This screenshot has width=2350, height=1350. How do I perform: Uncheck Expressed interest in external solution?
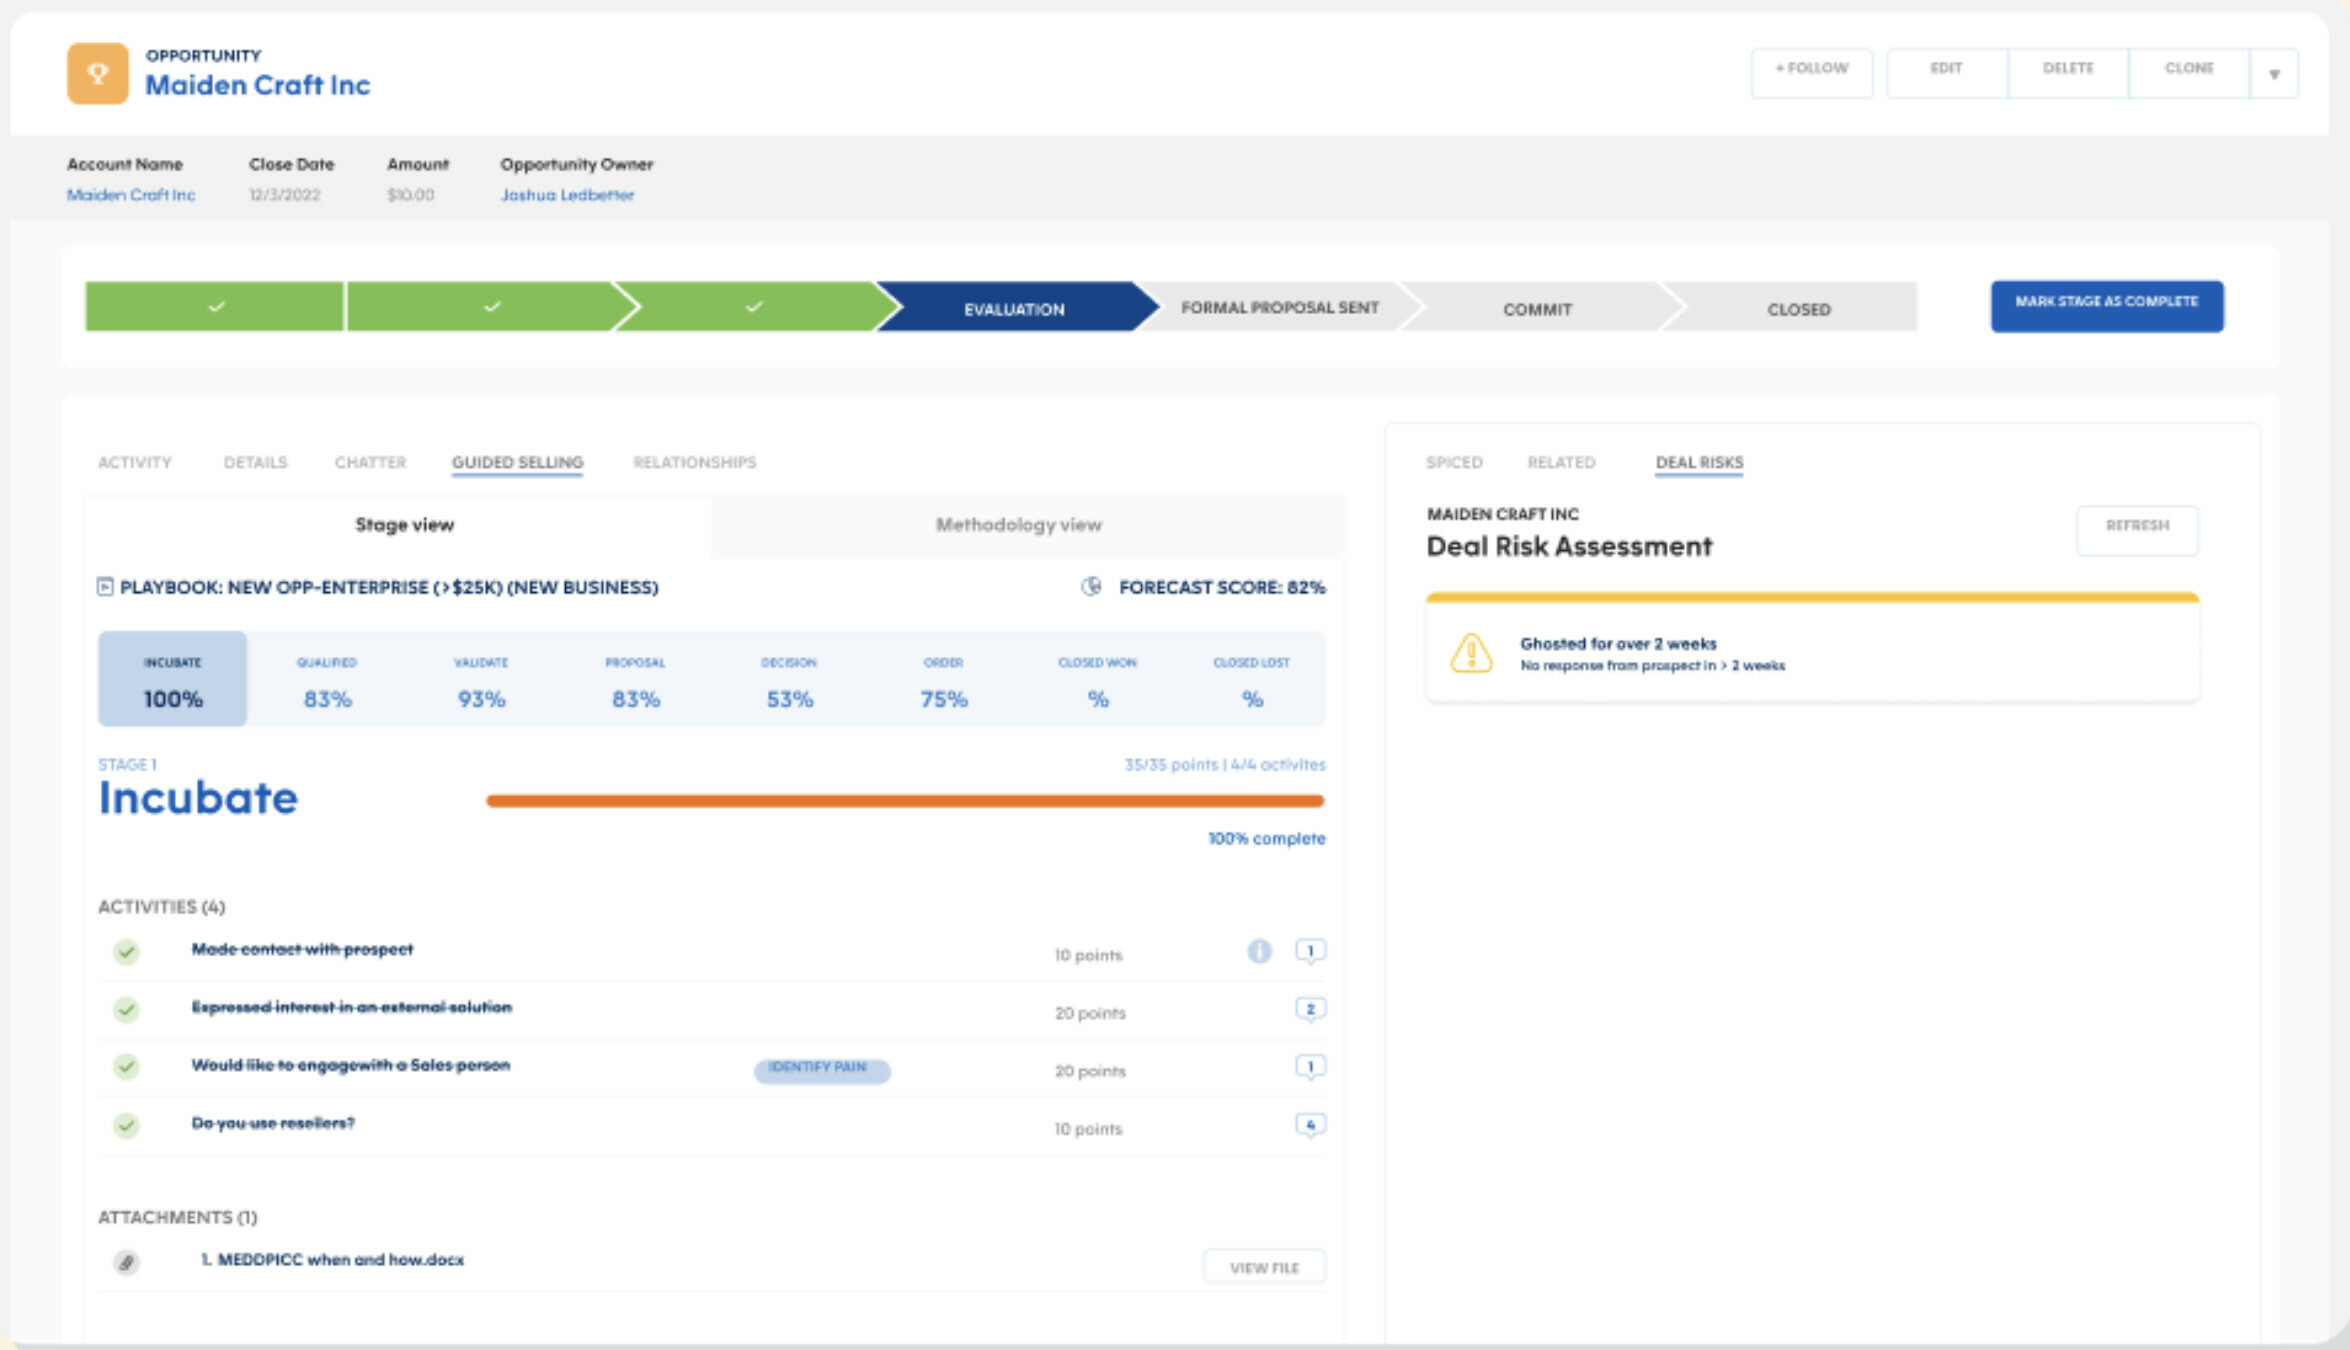click(x=126, y=1009)
